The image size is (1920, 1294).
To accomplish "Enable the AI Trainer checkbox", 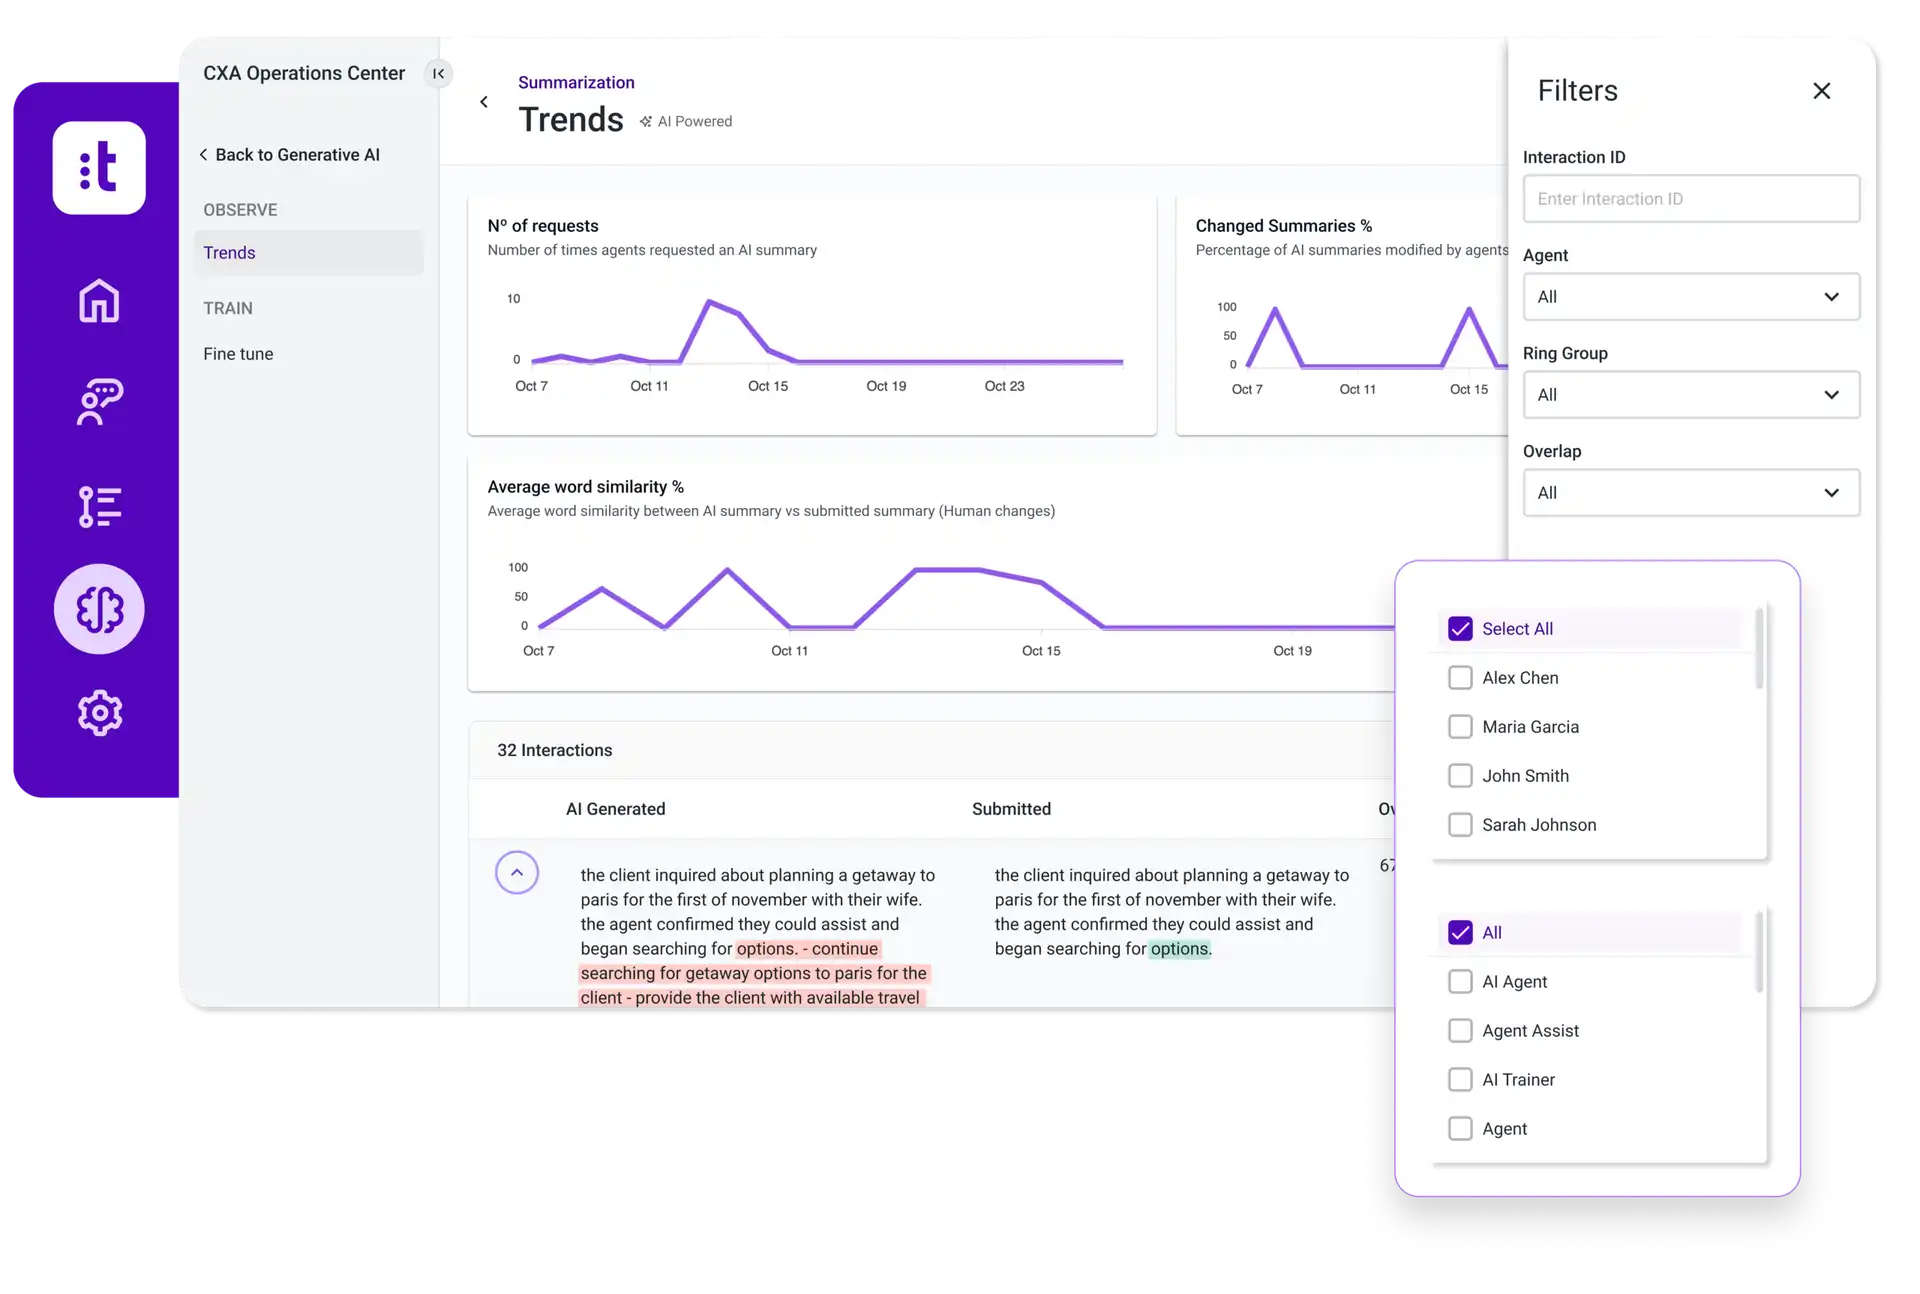I will 1461,1079.
